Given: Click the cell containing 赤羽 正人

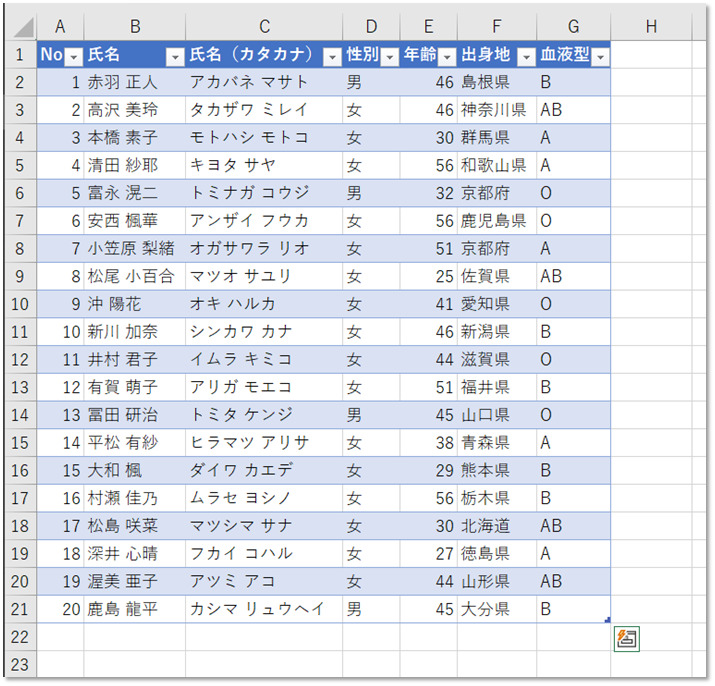Looking at the screenshot, I should [135, 83].
